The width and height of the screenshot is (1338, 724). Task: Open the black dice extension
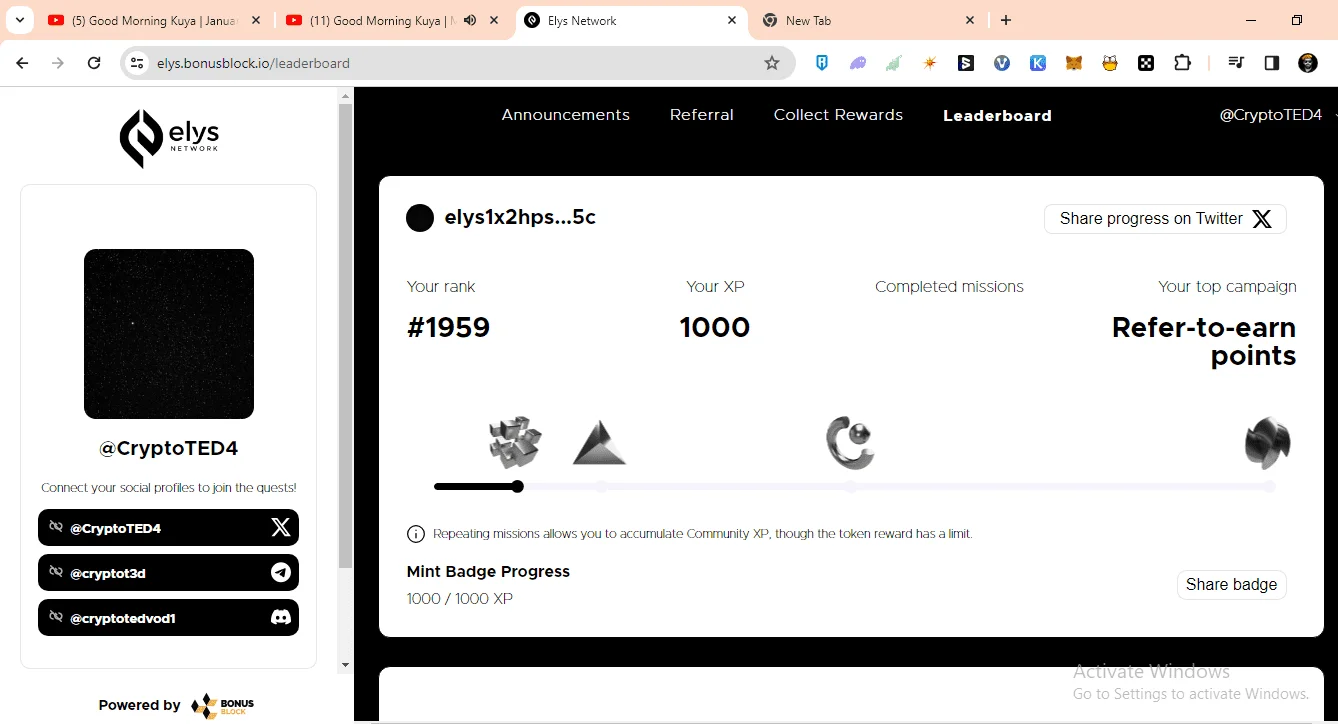pos(1146,63)
